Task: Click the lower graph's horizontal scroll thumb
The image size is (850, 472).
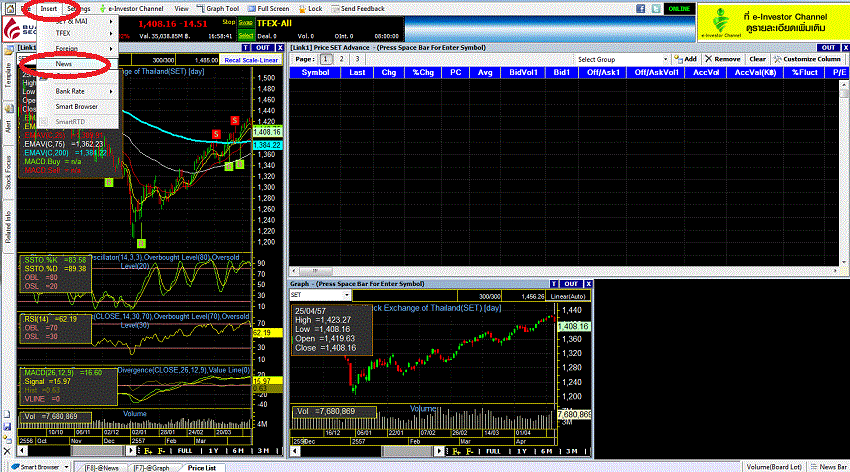Action: pos(407,451)
